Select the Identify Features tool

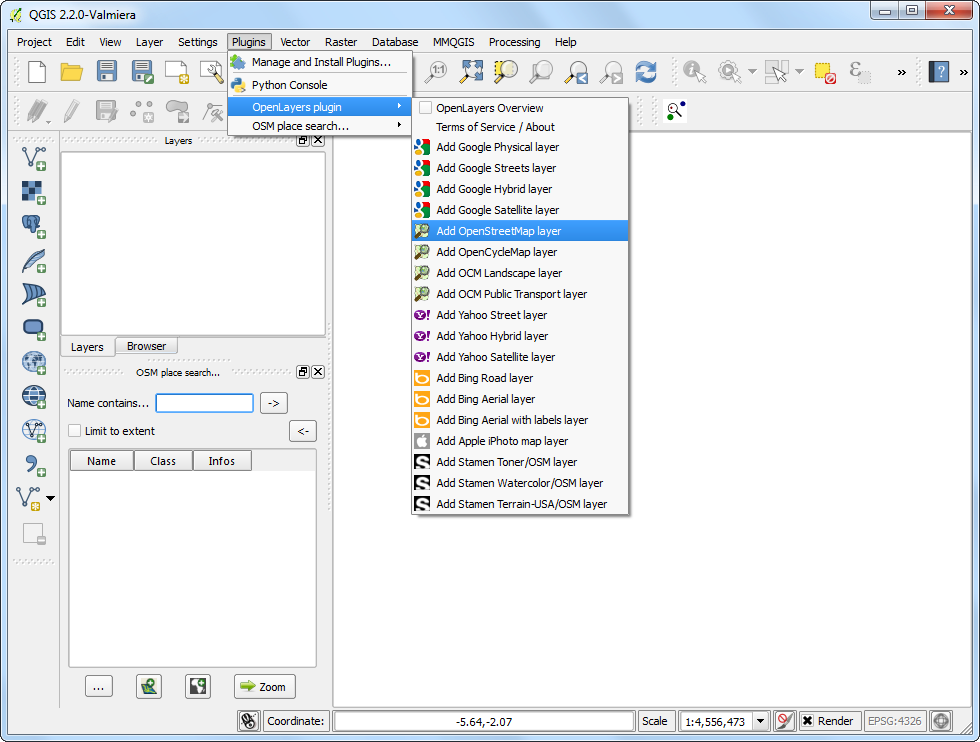pos(694,71)
